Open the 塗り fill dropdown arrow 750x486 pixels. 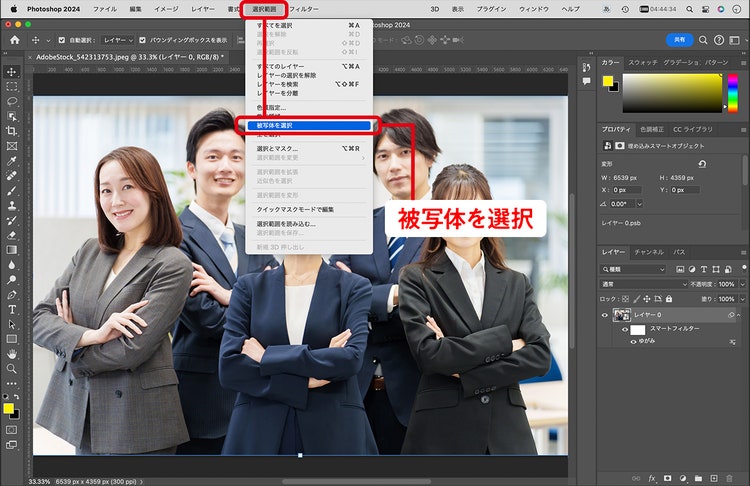742,299
